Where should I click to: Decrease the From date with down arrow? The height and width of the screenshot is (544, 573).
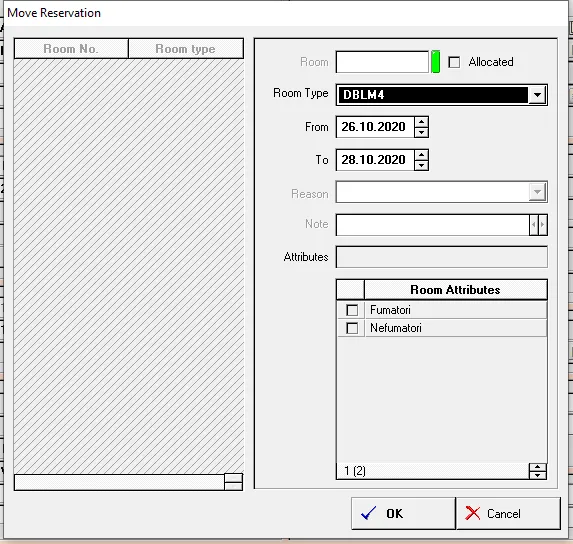pyautogui.click(x=421, y=132)
